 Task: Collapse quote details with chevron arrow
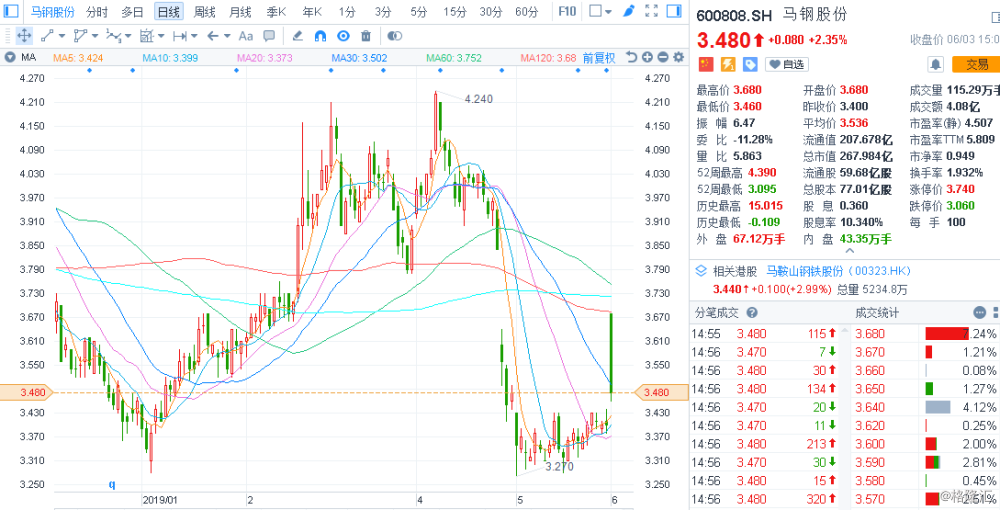(x=848, y=252)
